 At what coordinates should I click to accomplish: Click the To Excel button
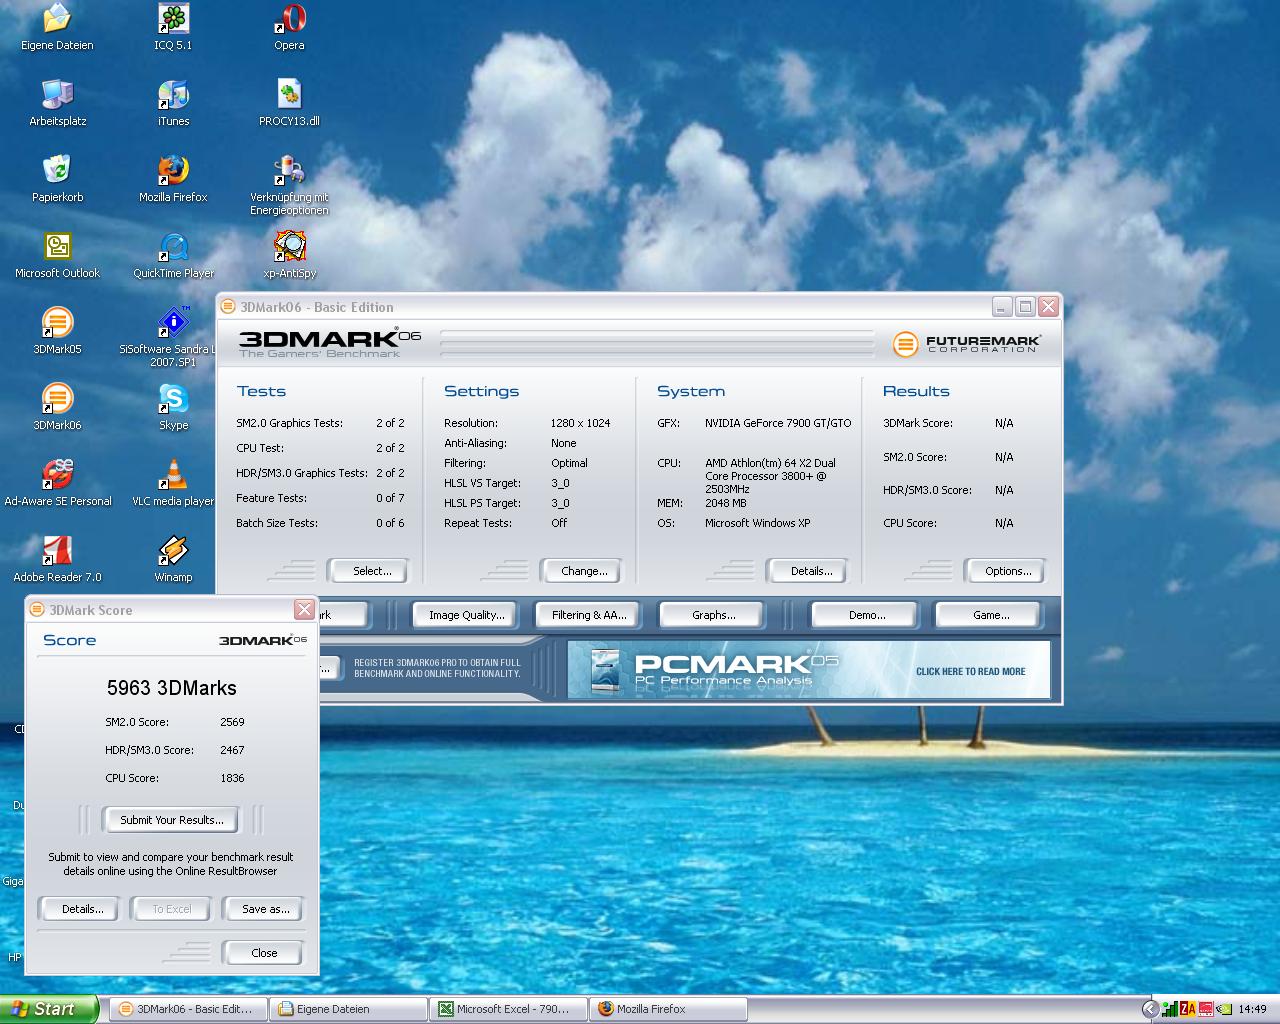click(x=172, y=909)
